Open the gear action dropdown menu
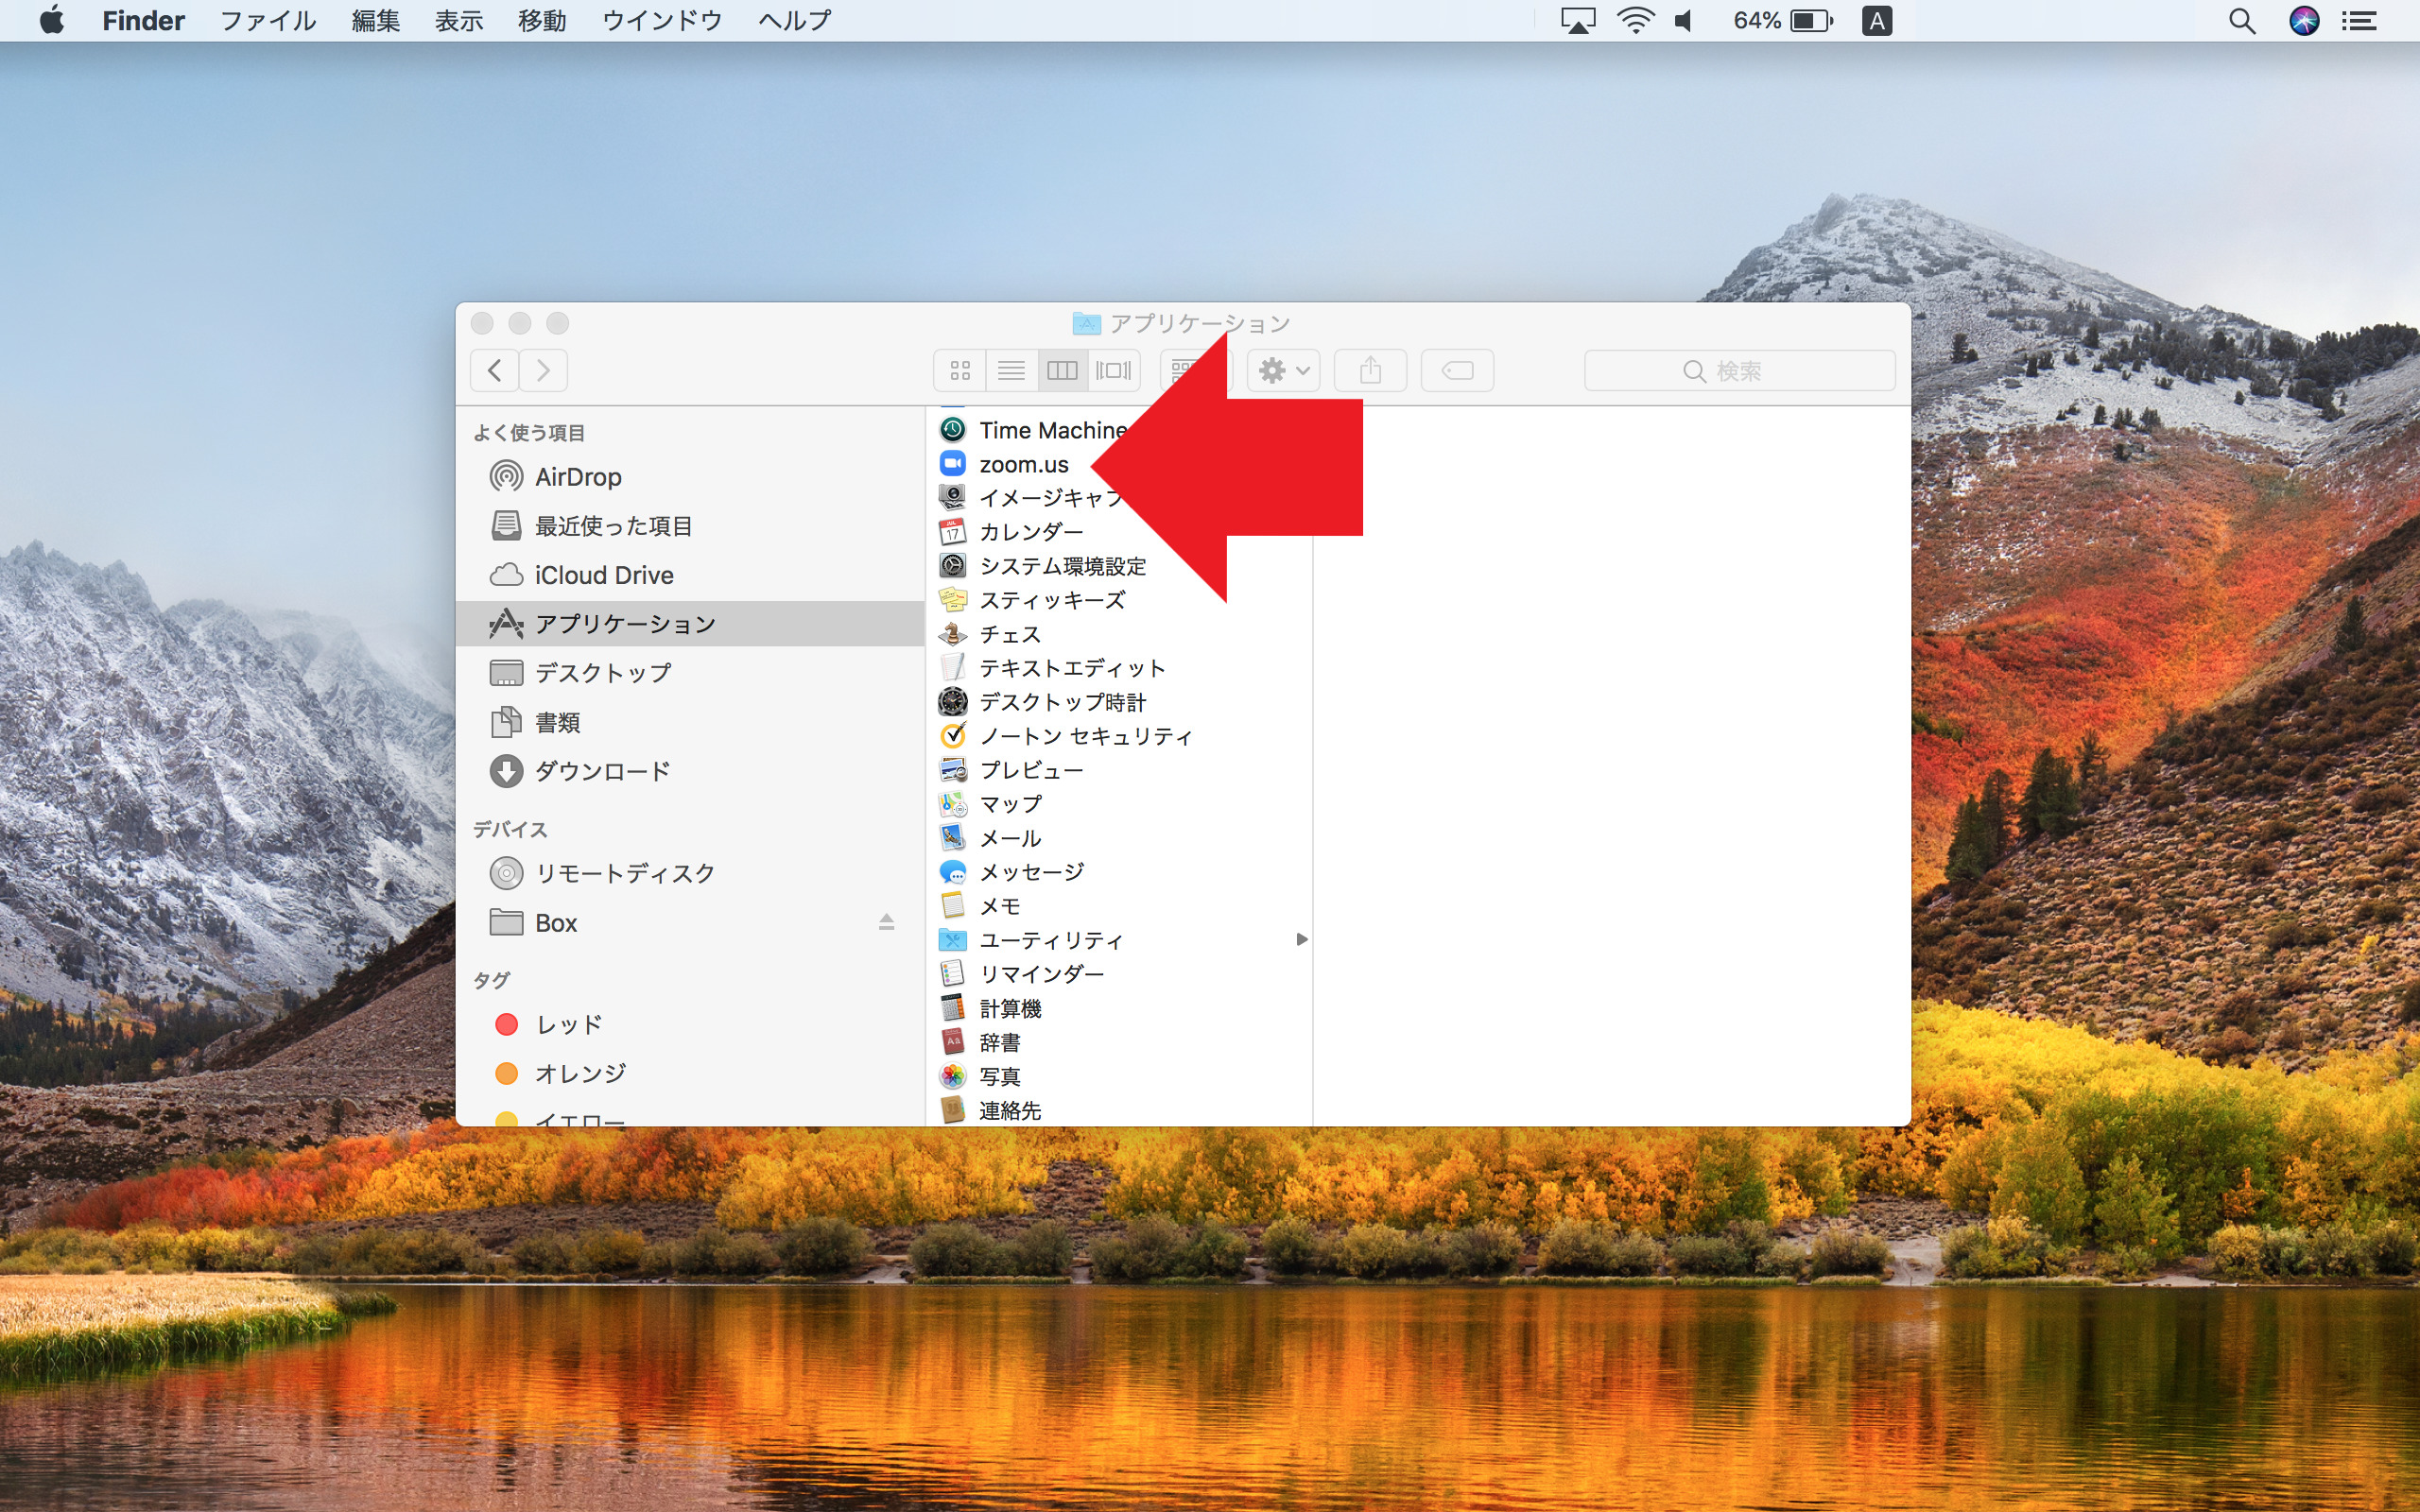Viewport: 2420px width, 1512px height. [x=1283, y=371]
